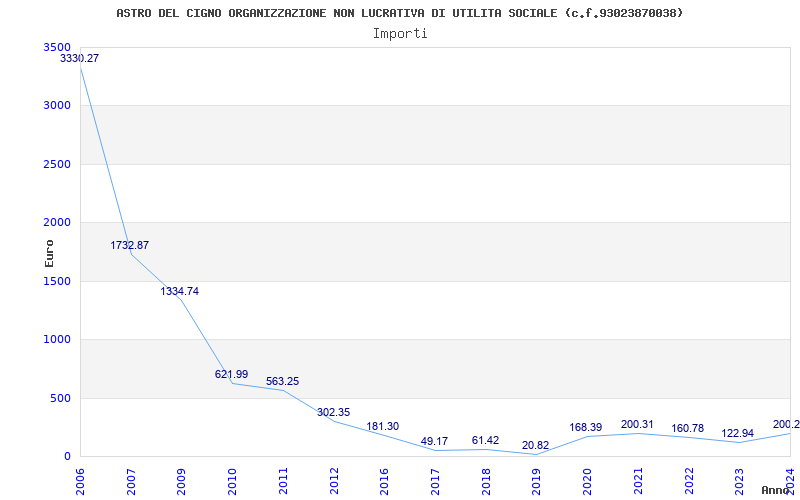Click x-axis year 2022
The height and width of the screenshot is (500, 800).
coord(689,482)
